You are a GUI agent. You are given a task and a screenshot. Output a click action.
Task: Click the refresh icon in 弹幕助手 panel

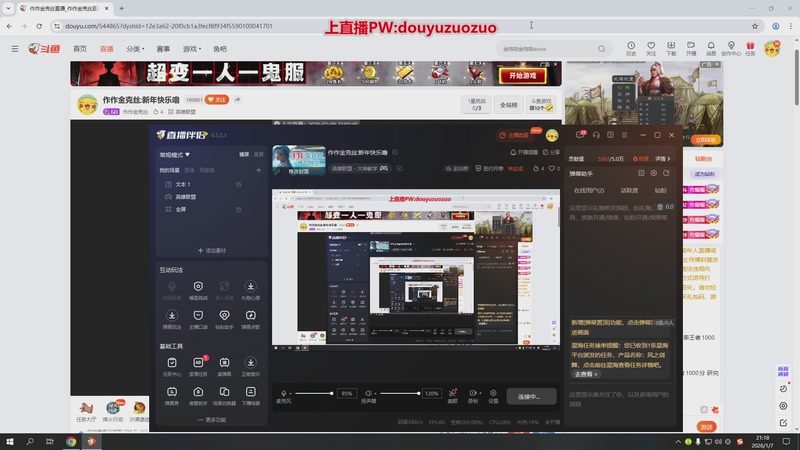(x=666, y=173)
